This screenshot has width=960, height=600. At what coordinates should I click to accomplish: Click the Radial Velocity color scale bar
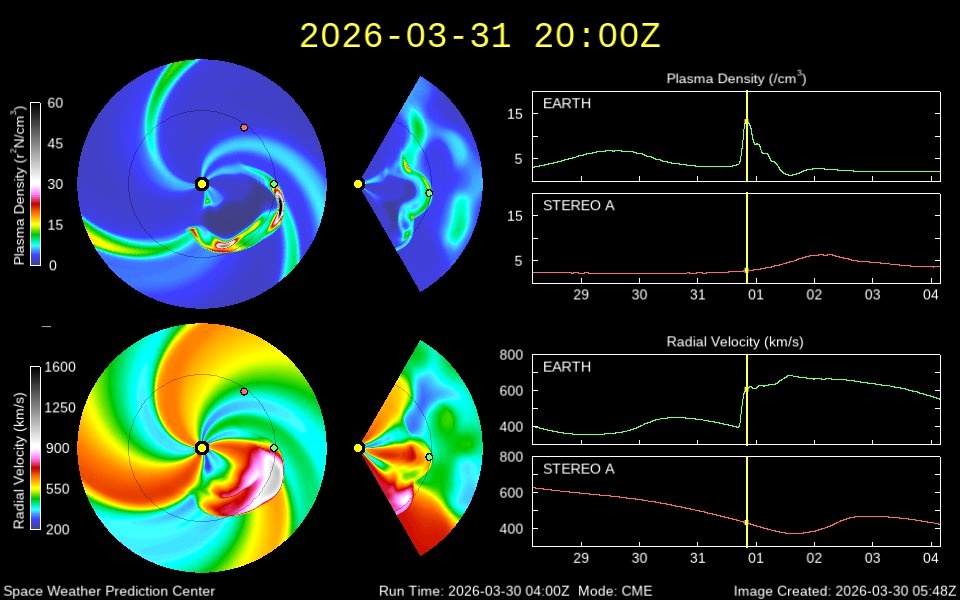(x=36, y=447)
